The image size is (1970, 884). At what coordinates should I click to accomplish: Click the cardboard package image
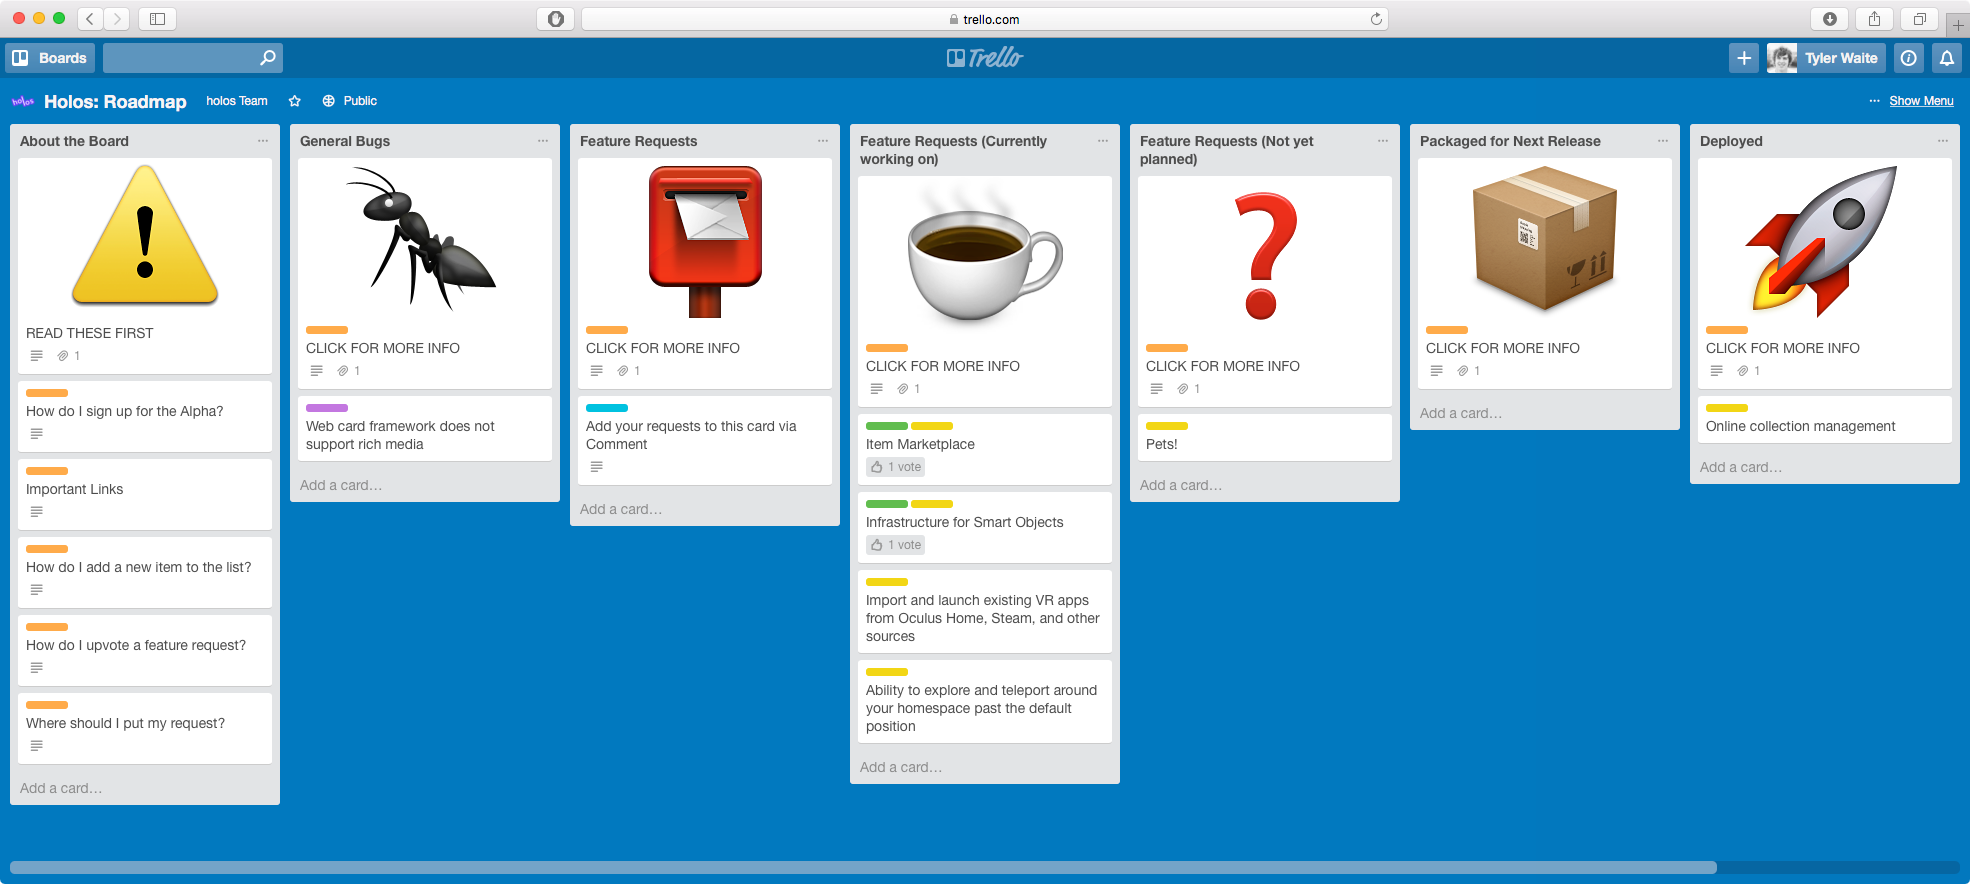[1545, 238]
